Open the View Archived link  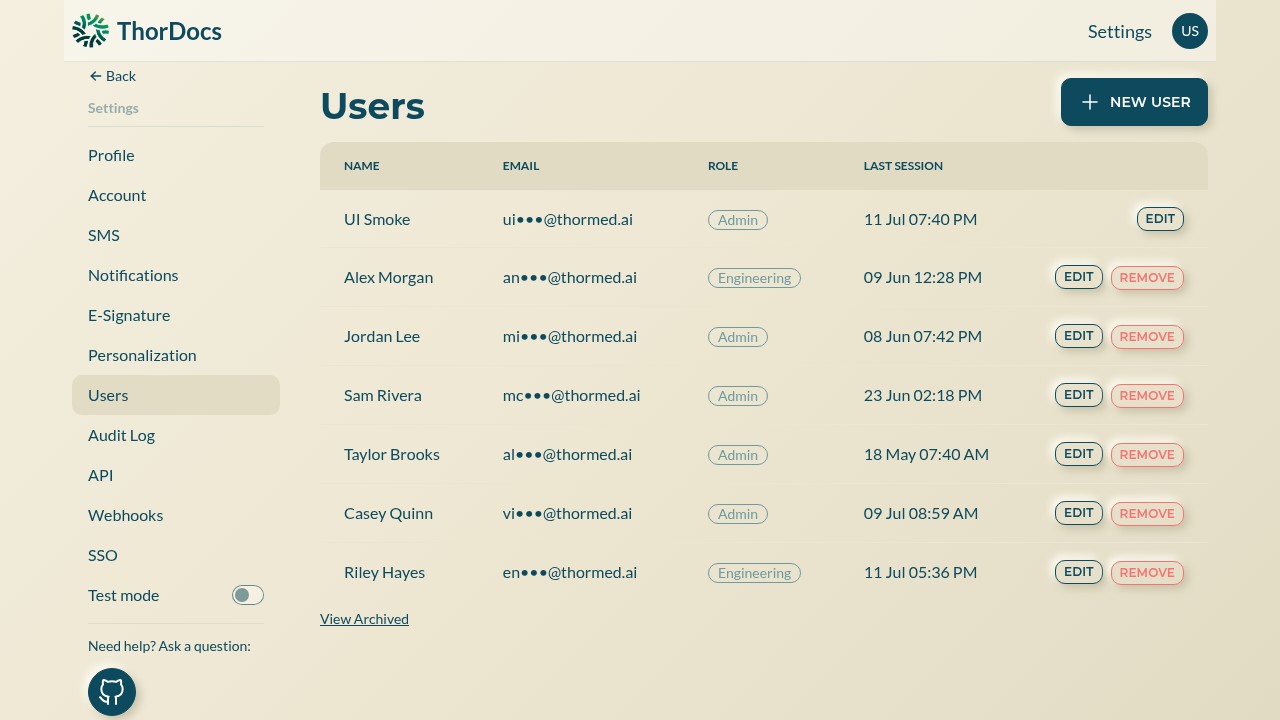pyautogui.click(x=364, y=619)
